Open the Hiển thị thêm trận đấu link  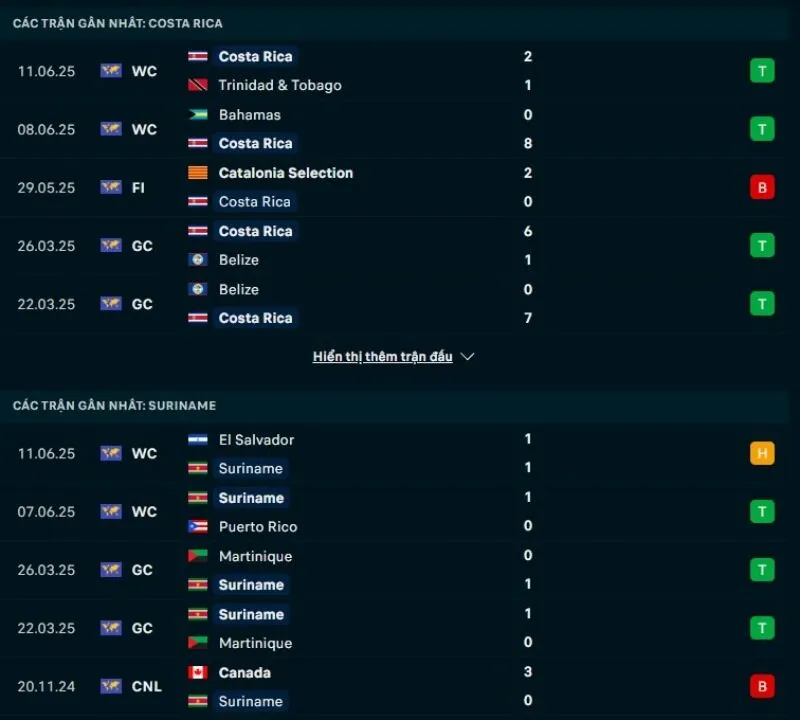tap(383, 357)
